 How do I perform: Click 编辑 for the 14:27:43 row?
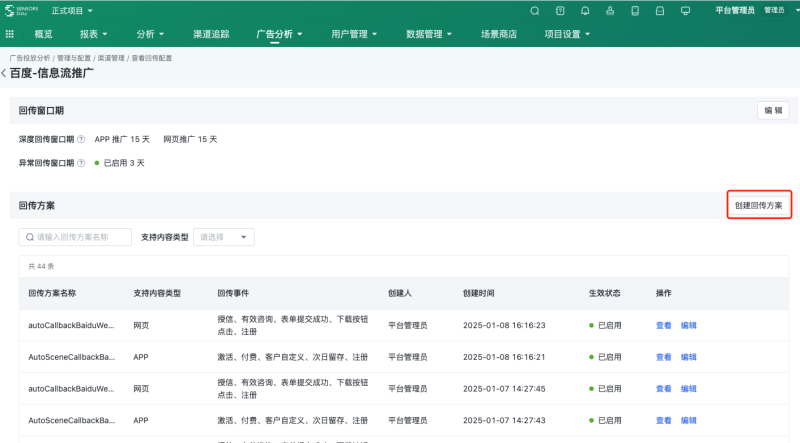688,421
